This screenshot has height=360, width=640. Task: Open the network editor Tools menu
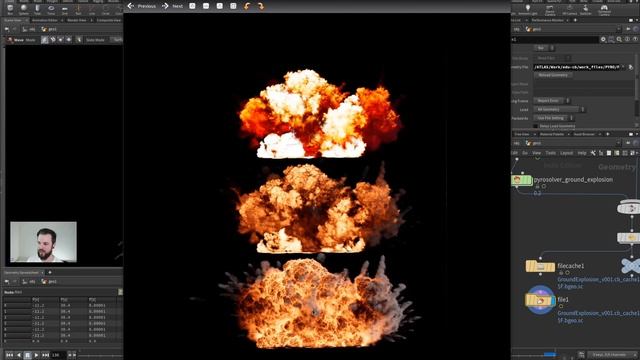click(551, 153)
